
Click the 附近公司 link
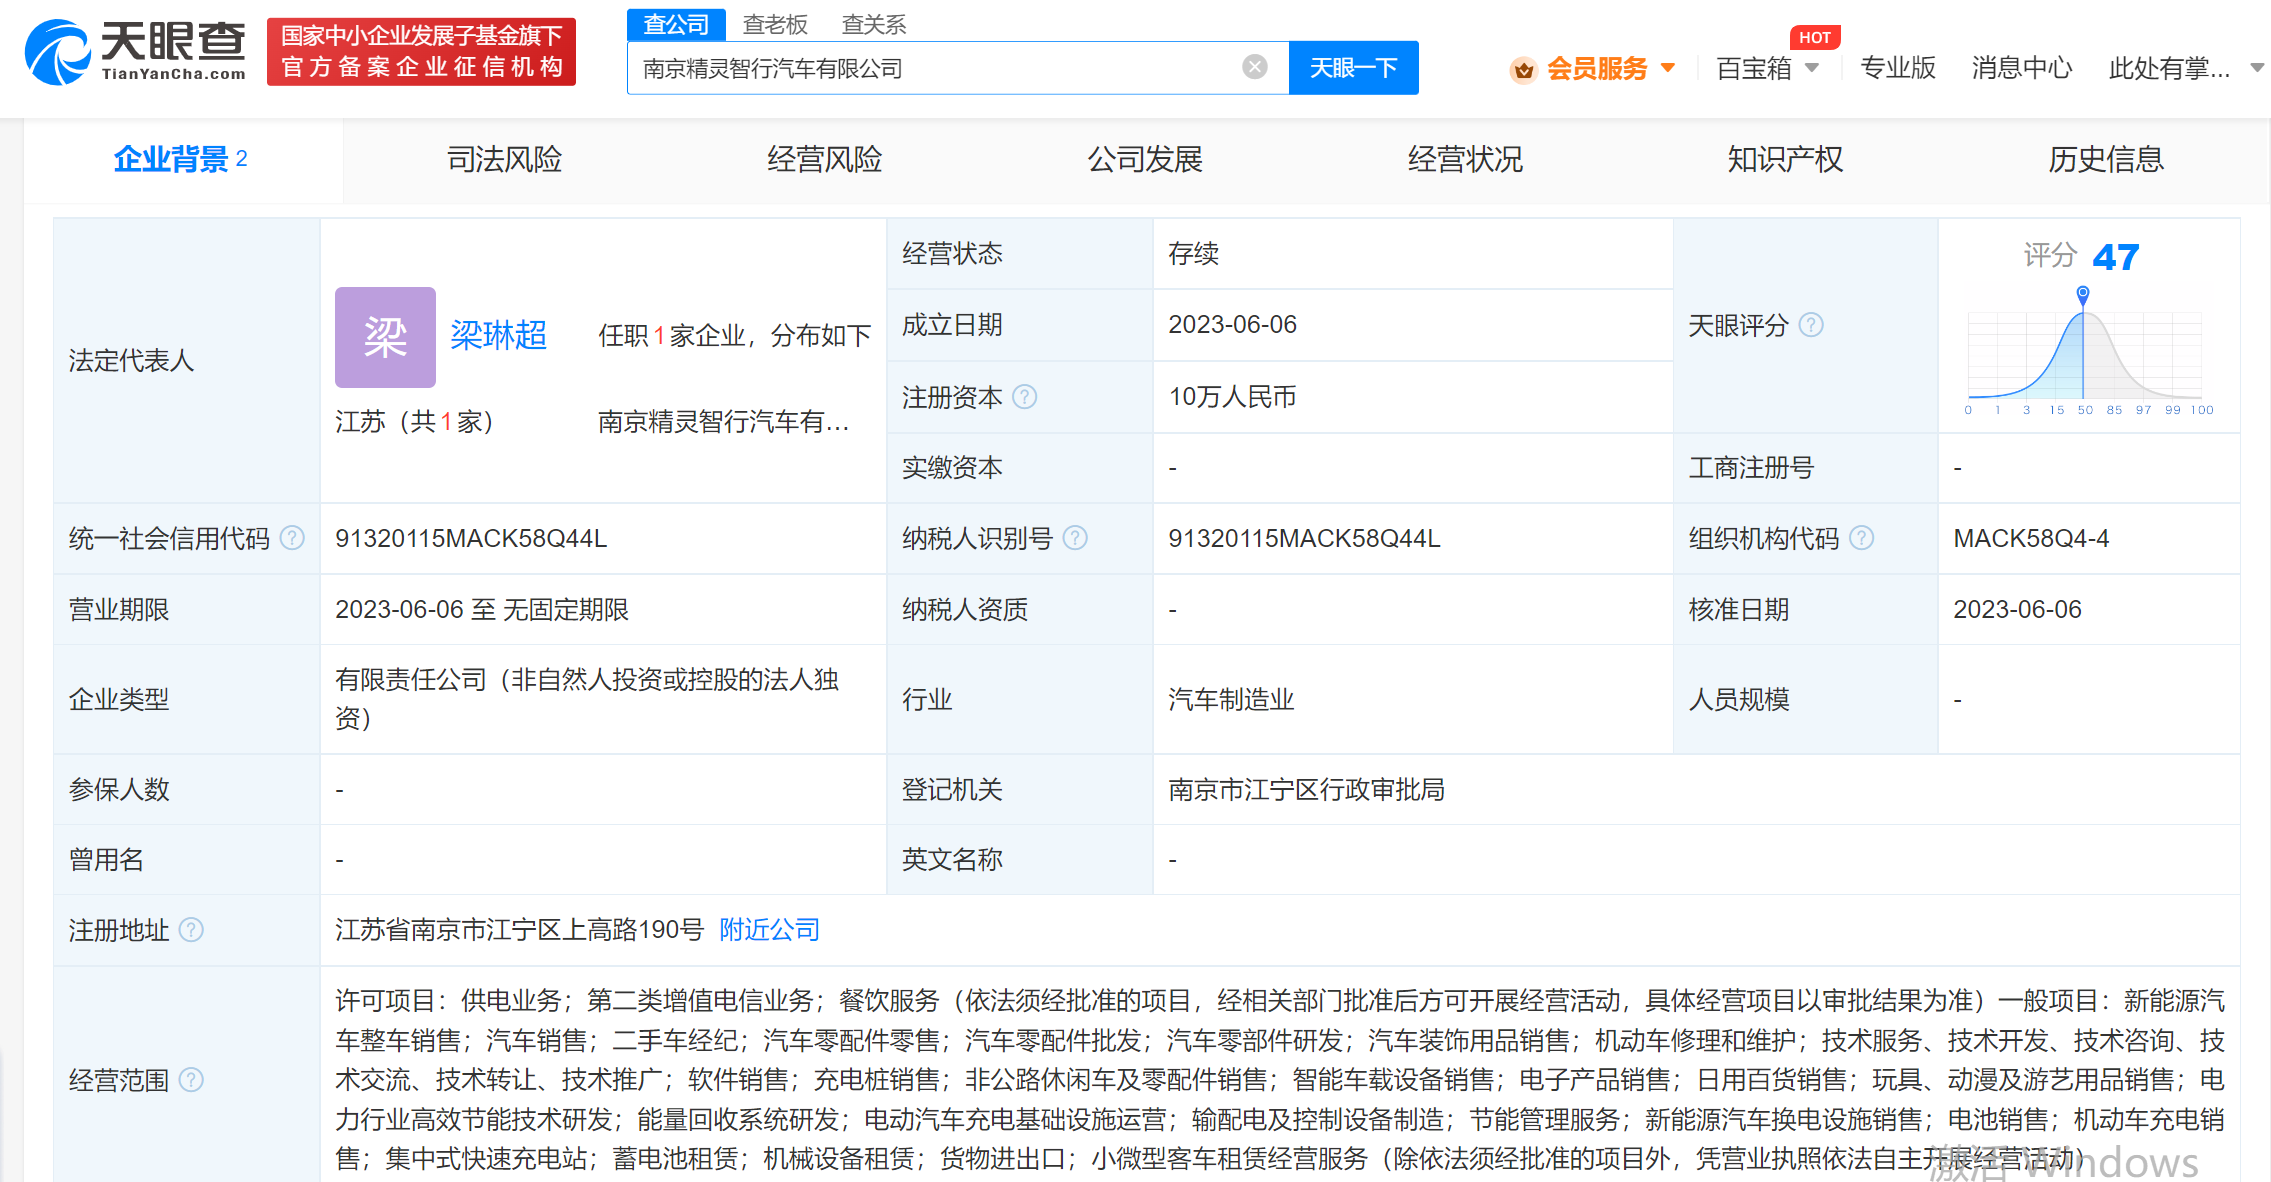[770, 930]
